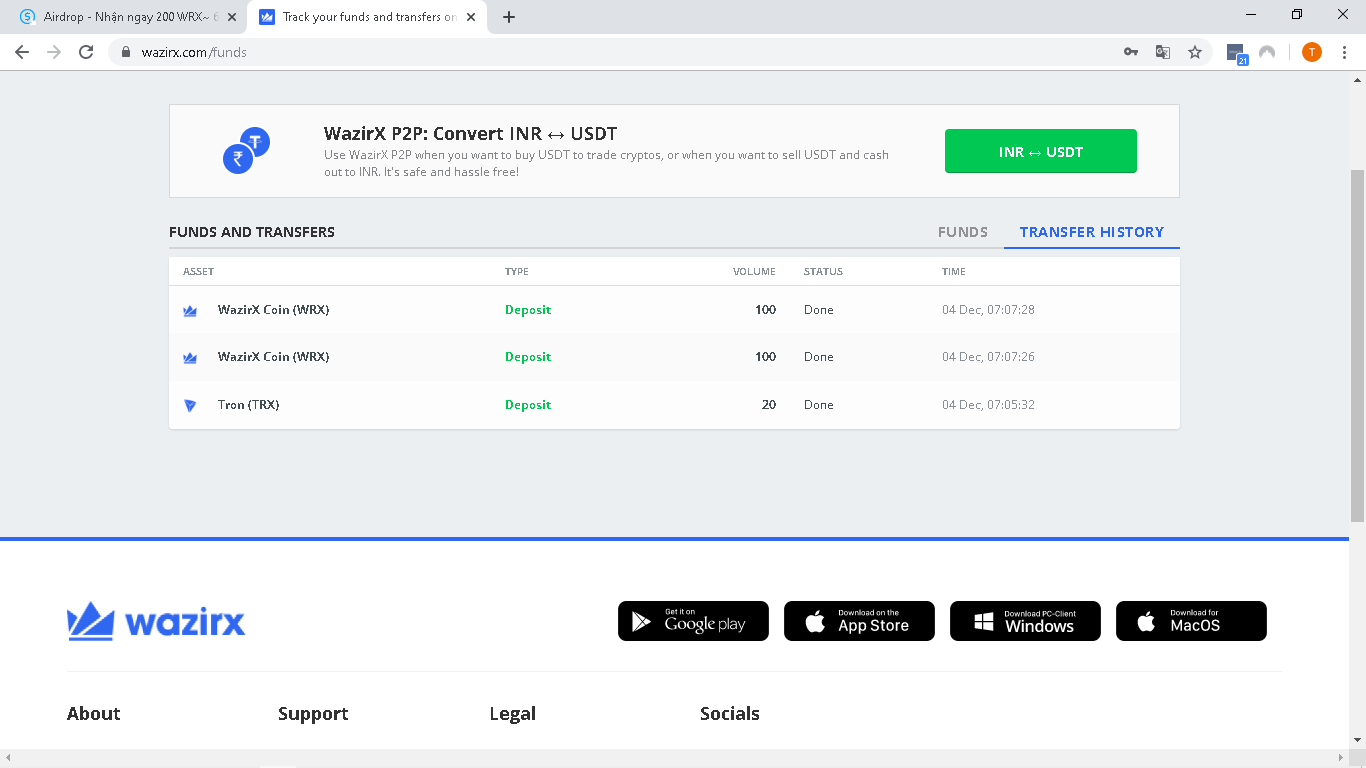Select the Transfer History tab
The width and height of the screenshot is (1366, 768).
pos(1091,232)
